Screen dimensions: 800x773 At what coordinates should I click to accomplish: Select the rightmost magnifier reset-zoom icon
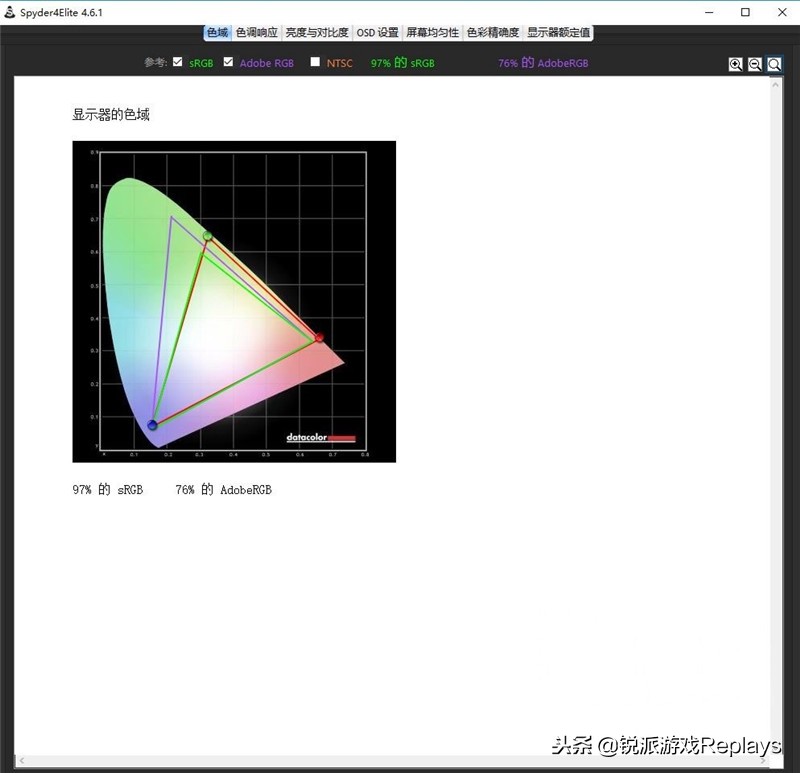(774, 64)
